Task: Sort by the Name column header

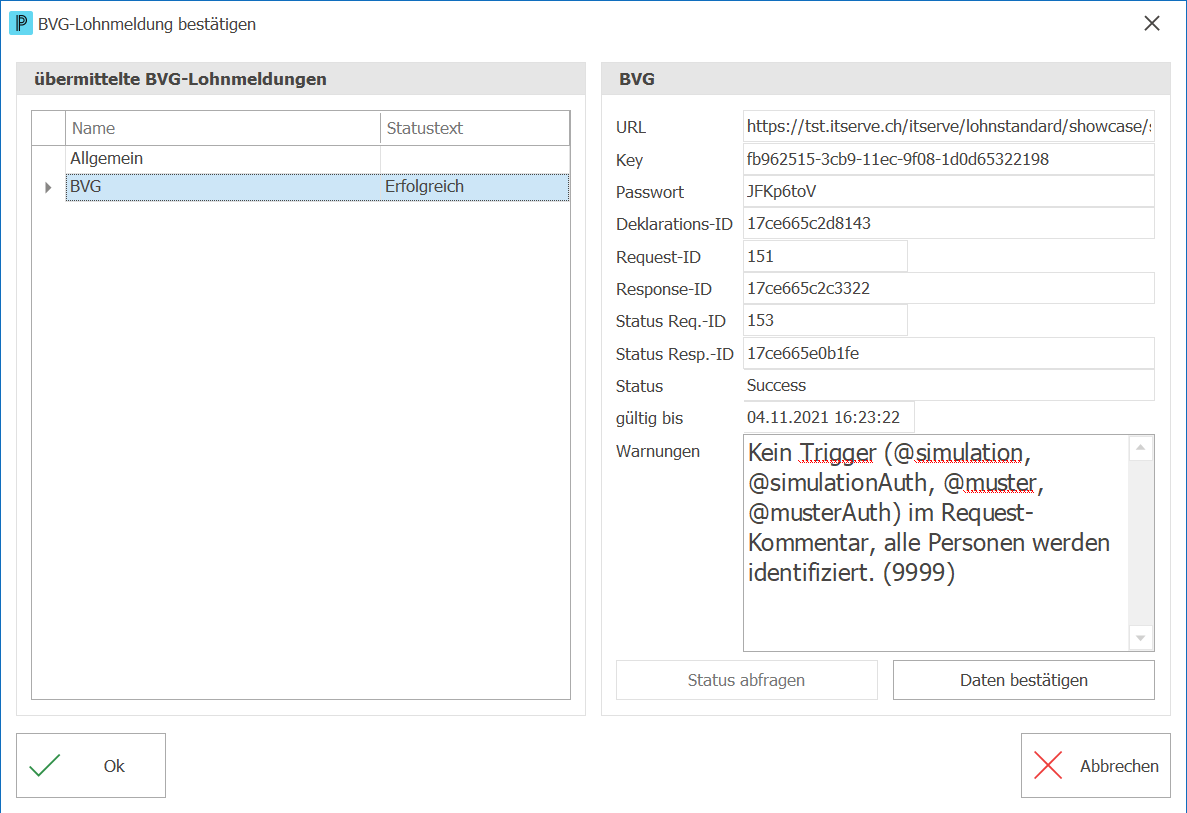Action: pyautogui.click(x=223, y=128)
